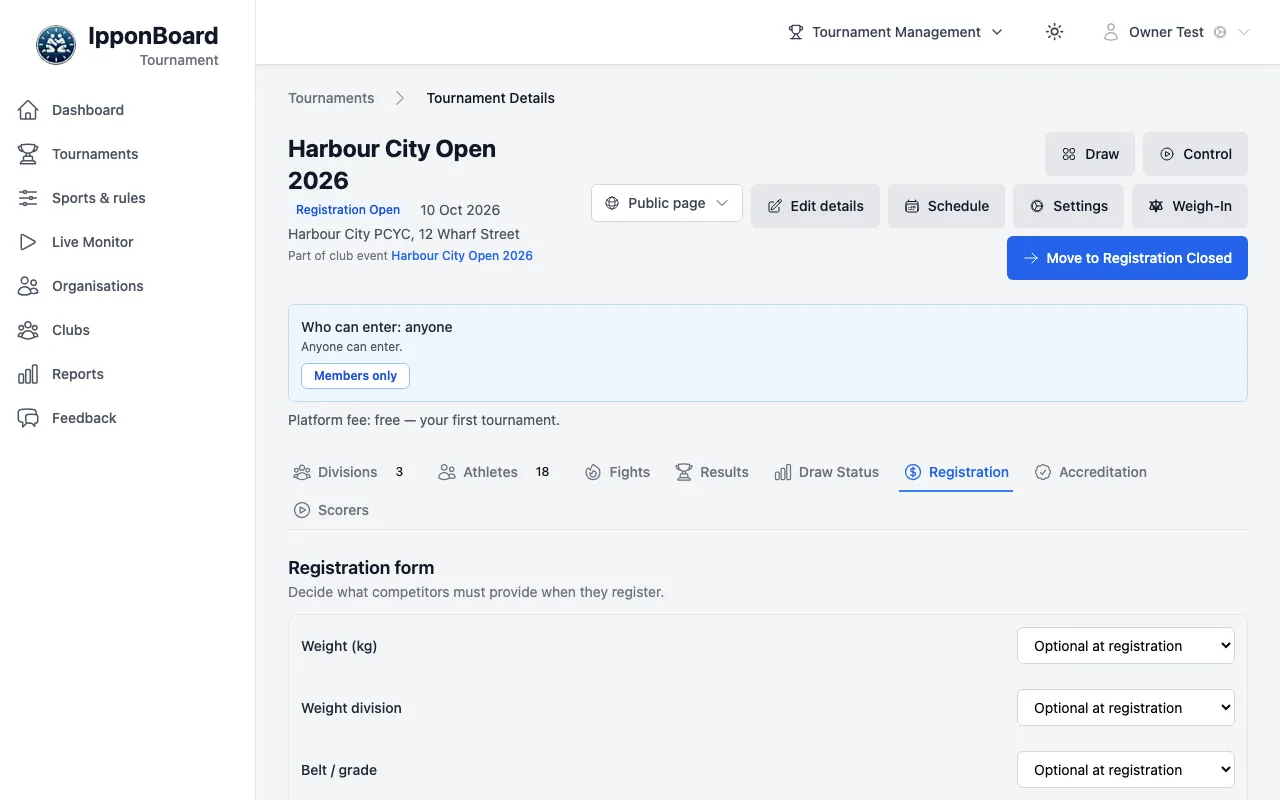This screenshot has height=800, width=1280.
Task: Click the pencil icon on Edit details
Action: 775,206
